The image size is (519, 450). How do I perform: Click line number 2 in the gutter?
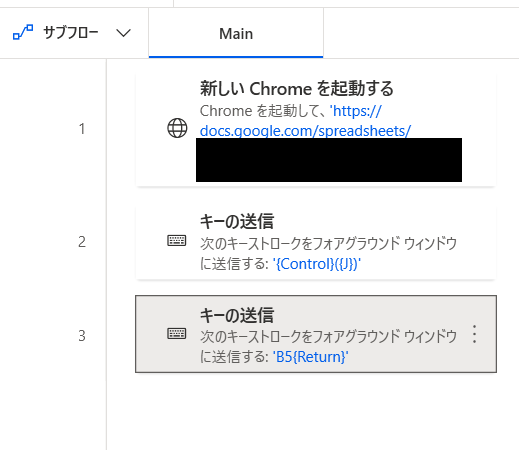82,242
